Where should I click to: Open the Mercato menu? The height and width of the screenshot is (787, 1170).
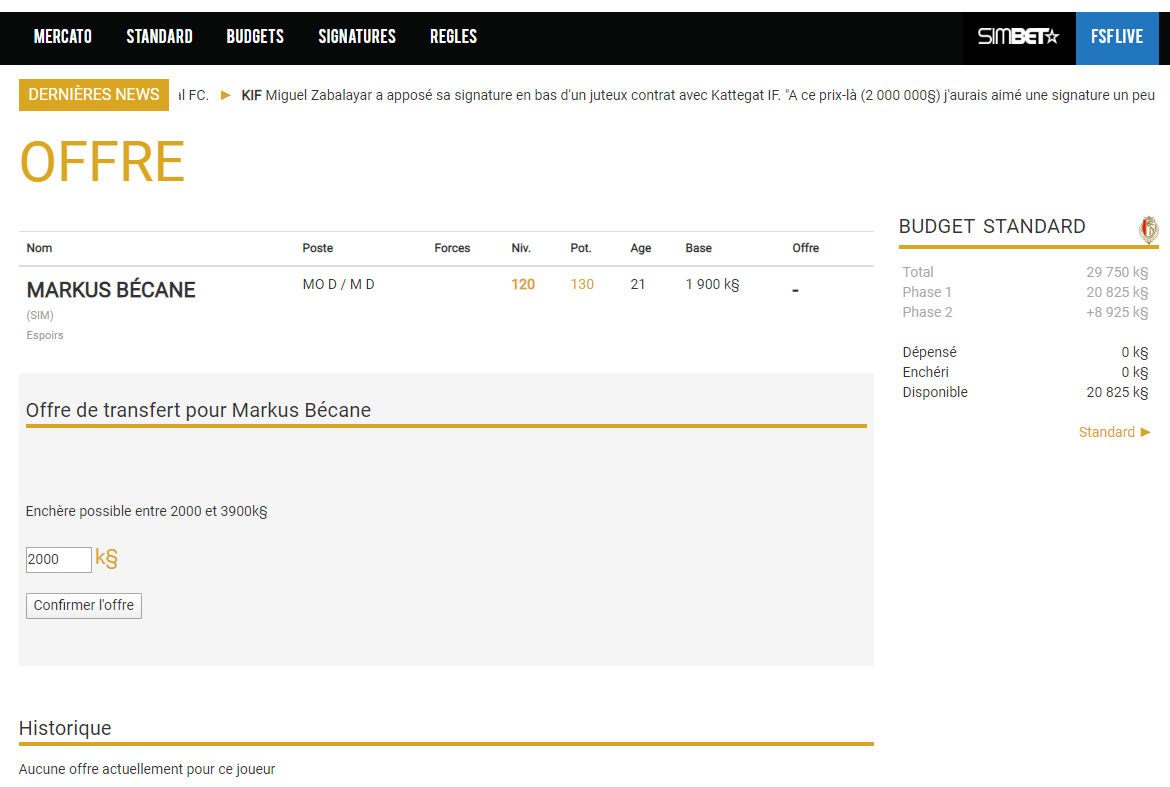point(63,37)
